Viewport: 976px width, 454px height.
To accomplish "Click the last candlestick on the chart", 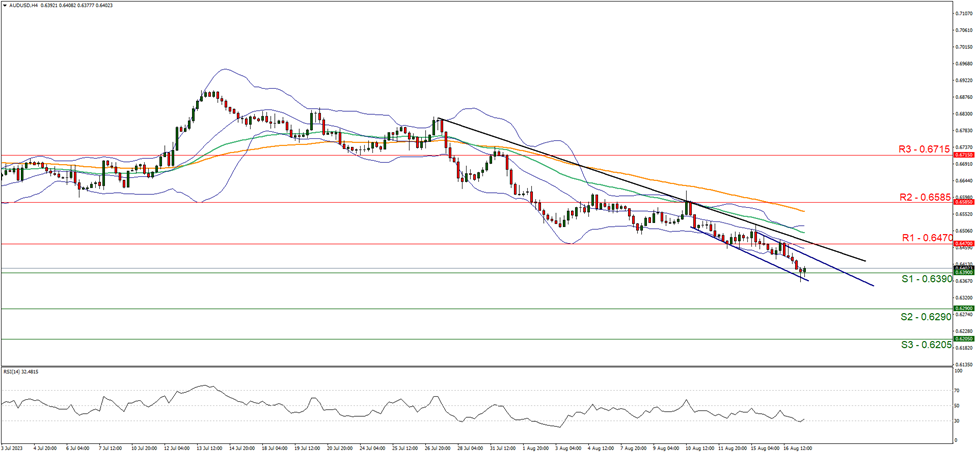I will (804, 269).
